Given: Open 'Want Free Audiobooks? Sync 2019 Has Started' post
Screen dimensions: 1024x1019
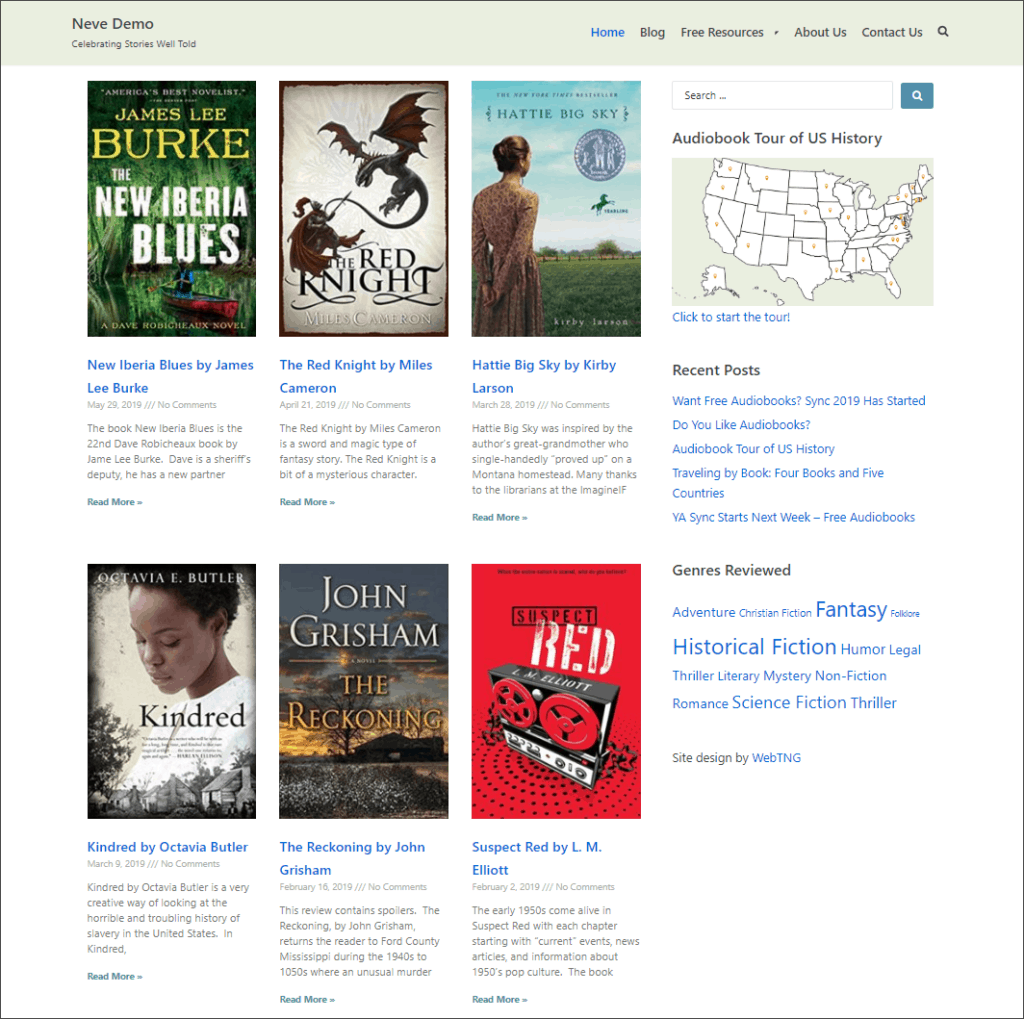Looking at the screenshot, I should (799, 400).
